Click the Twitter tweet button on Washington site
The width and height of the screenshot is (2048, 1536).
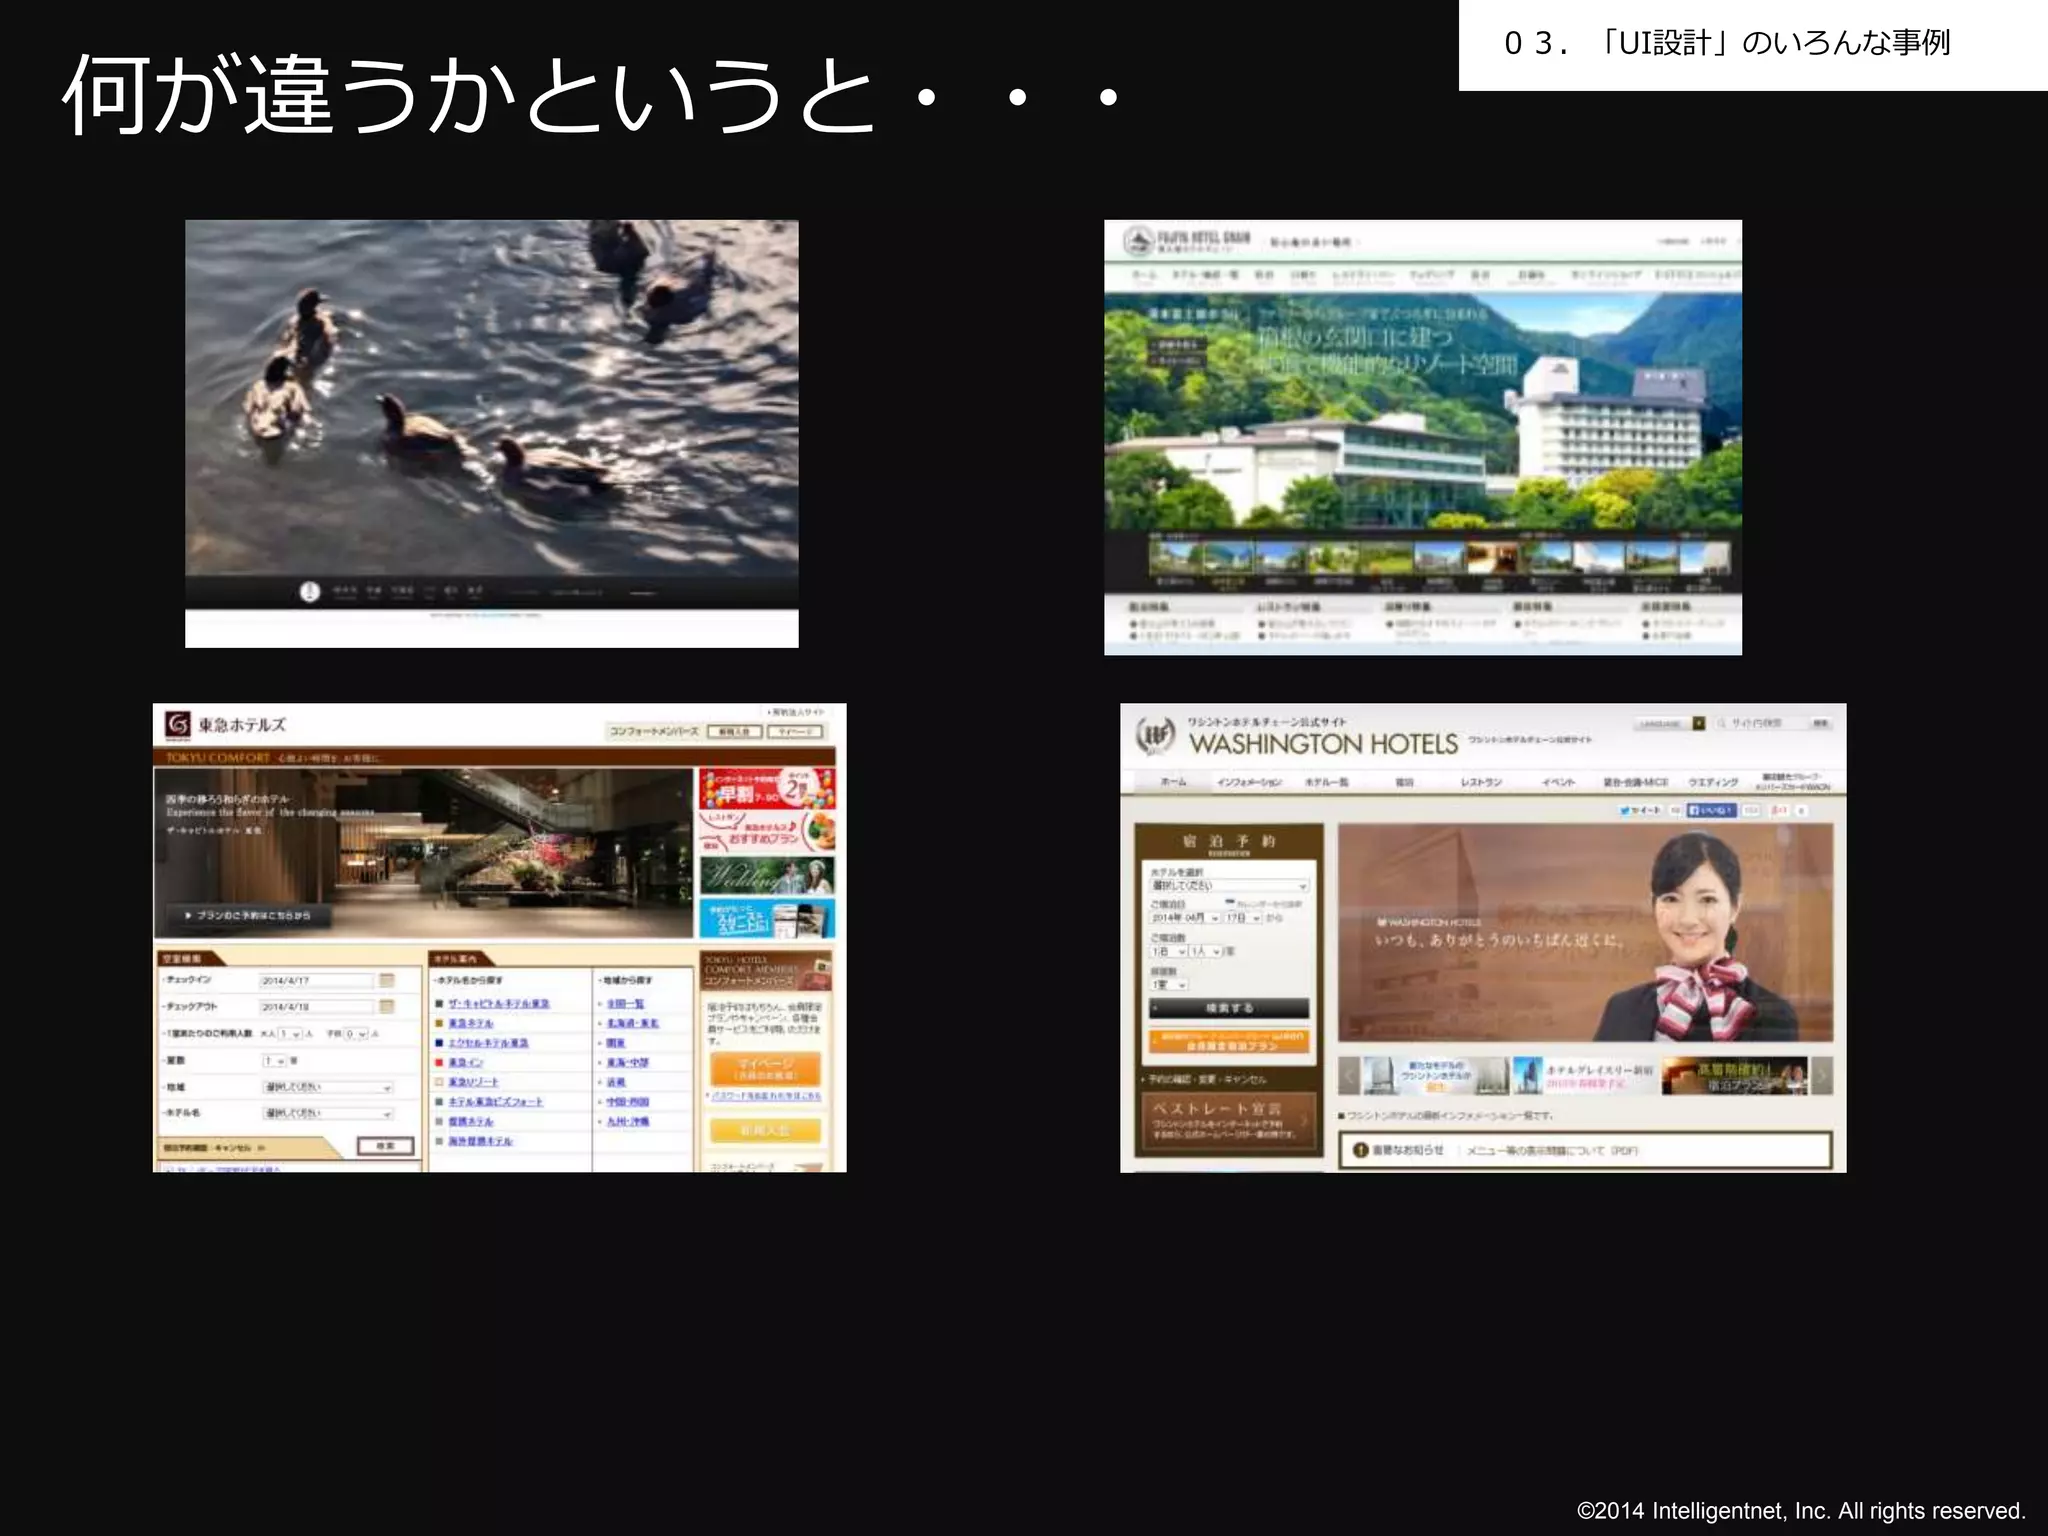(1640, 810)
